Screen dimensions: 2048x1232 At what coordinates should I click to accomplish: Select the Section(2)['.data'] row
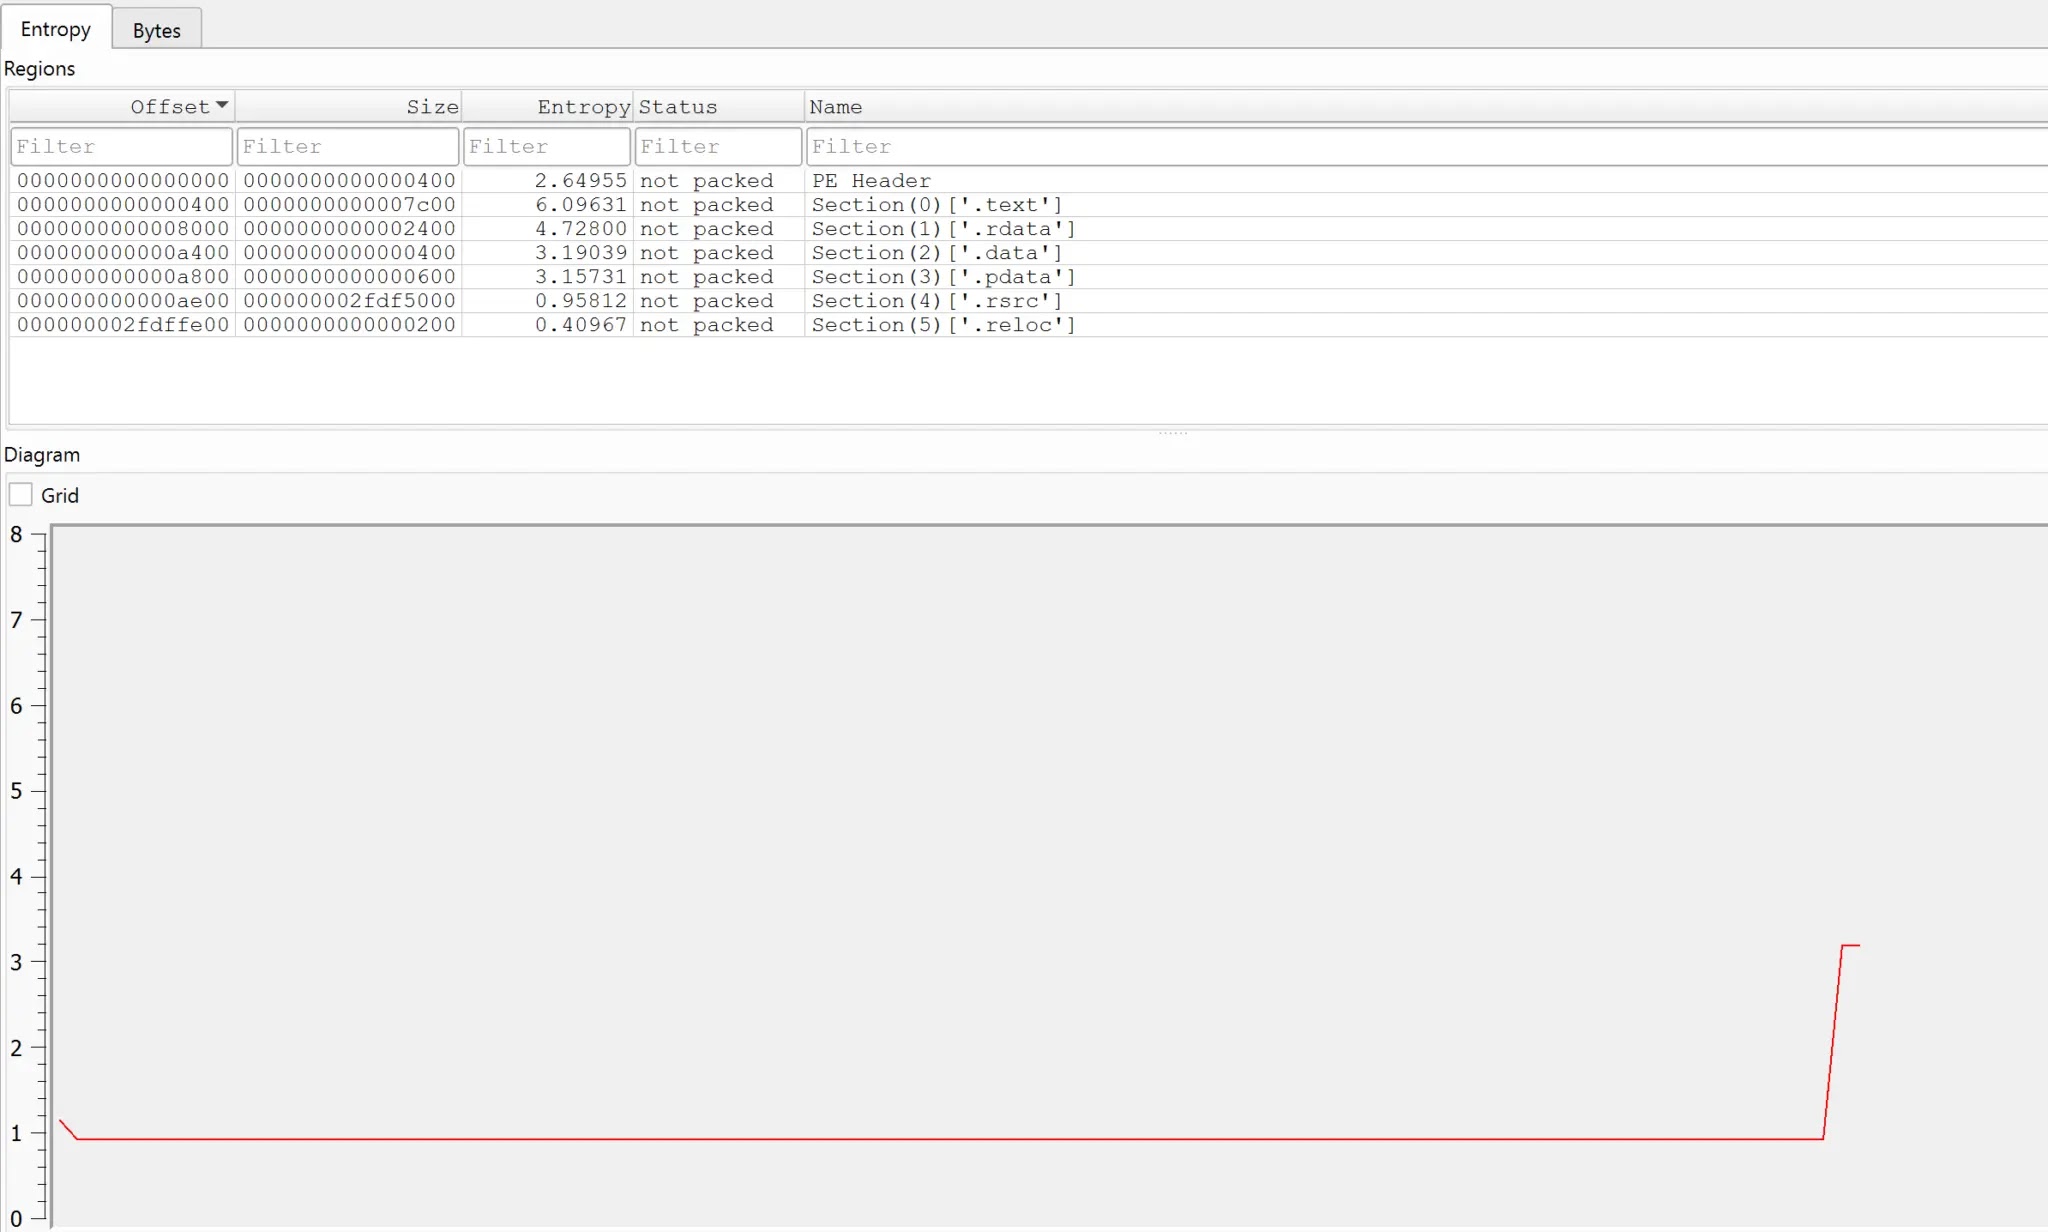[x=1029, y=253]
